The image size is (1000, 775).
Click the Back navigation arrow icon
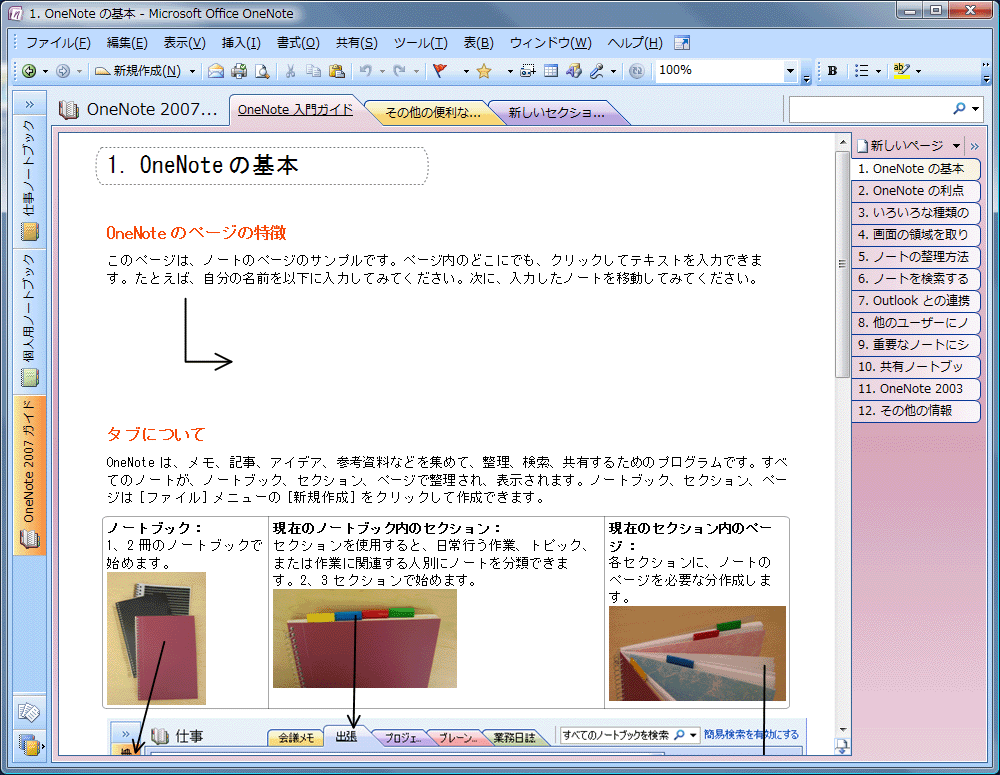pyautogui.click(x=29, y=71)
